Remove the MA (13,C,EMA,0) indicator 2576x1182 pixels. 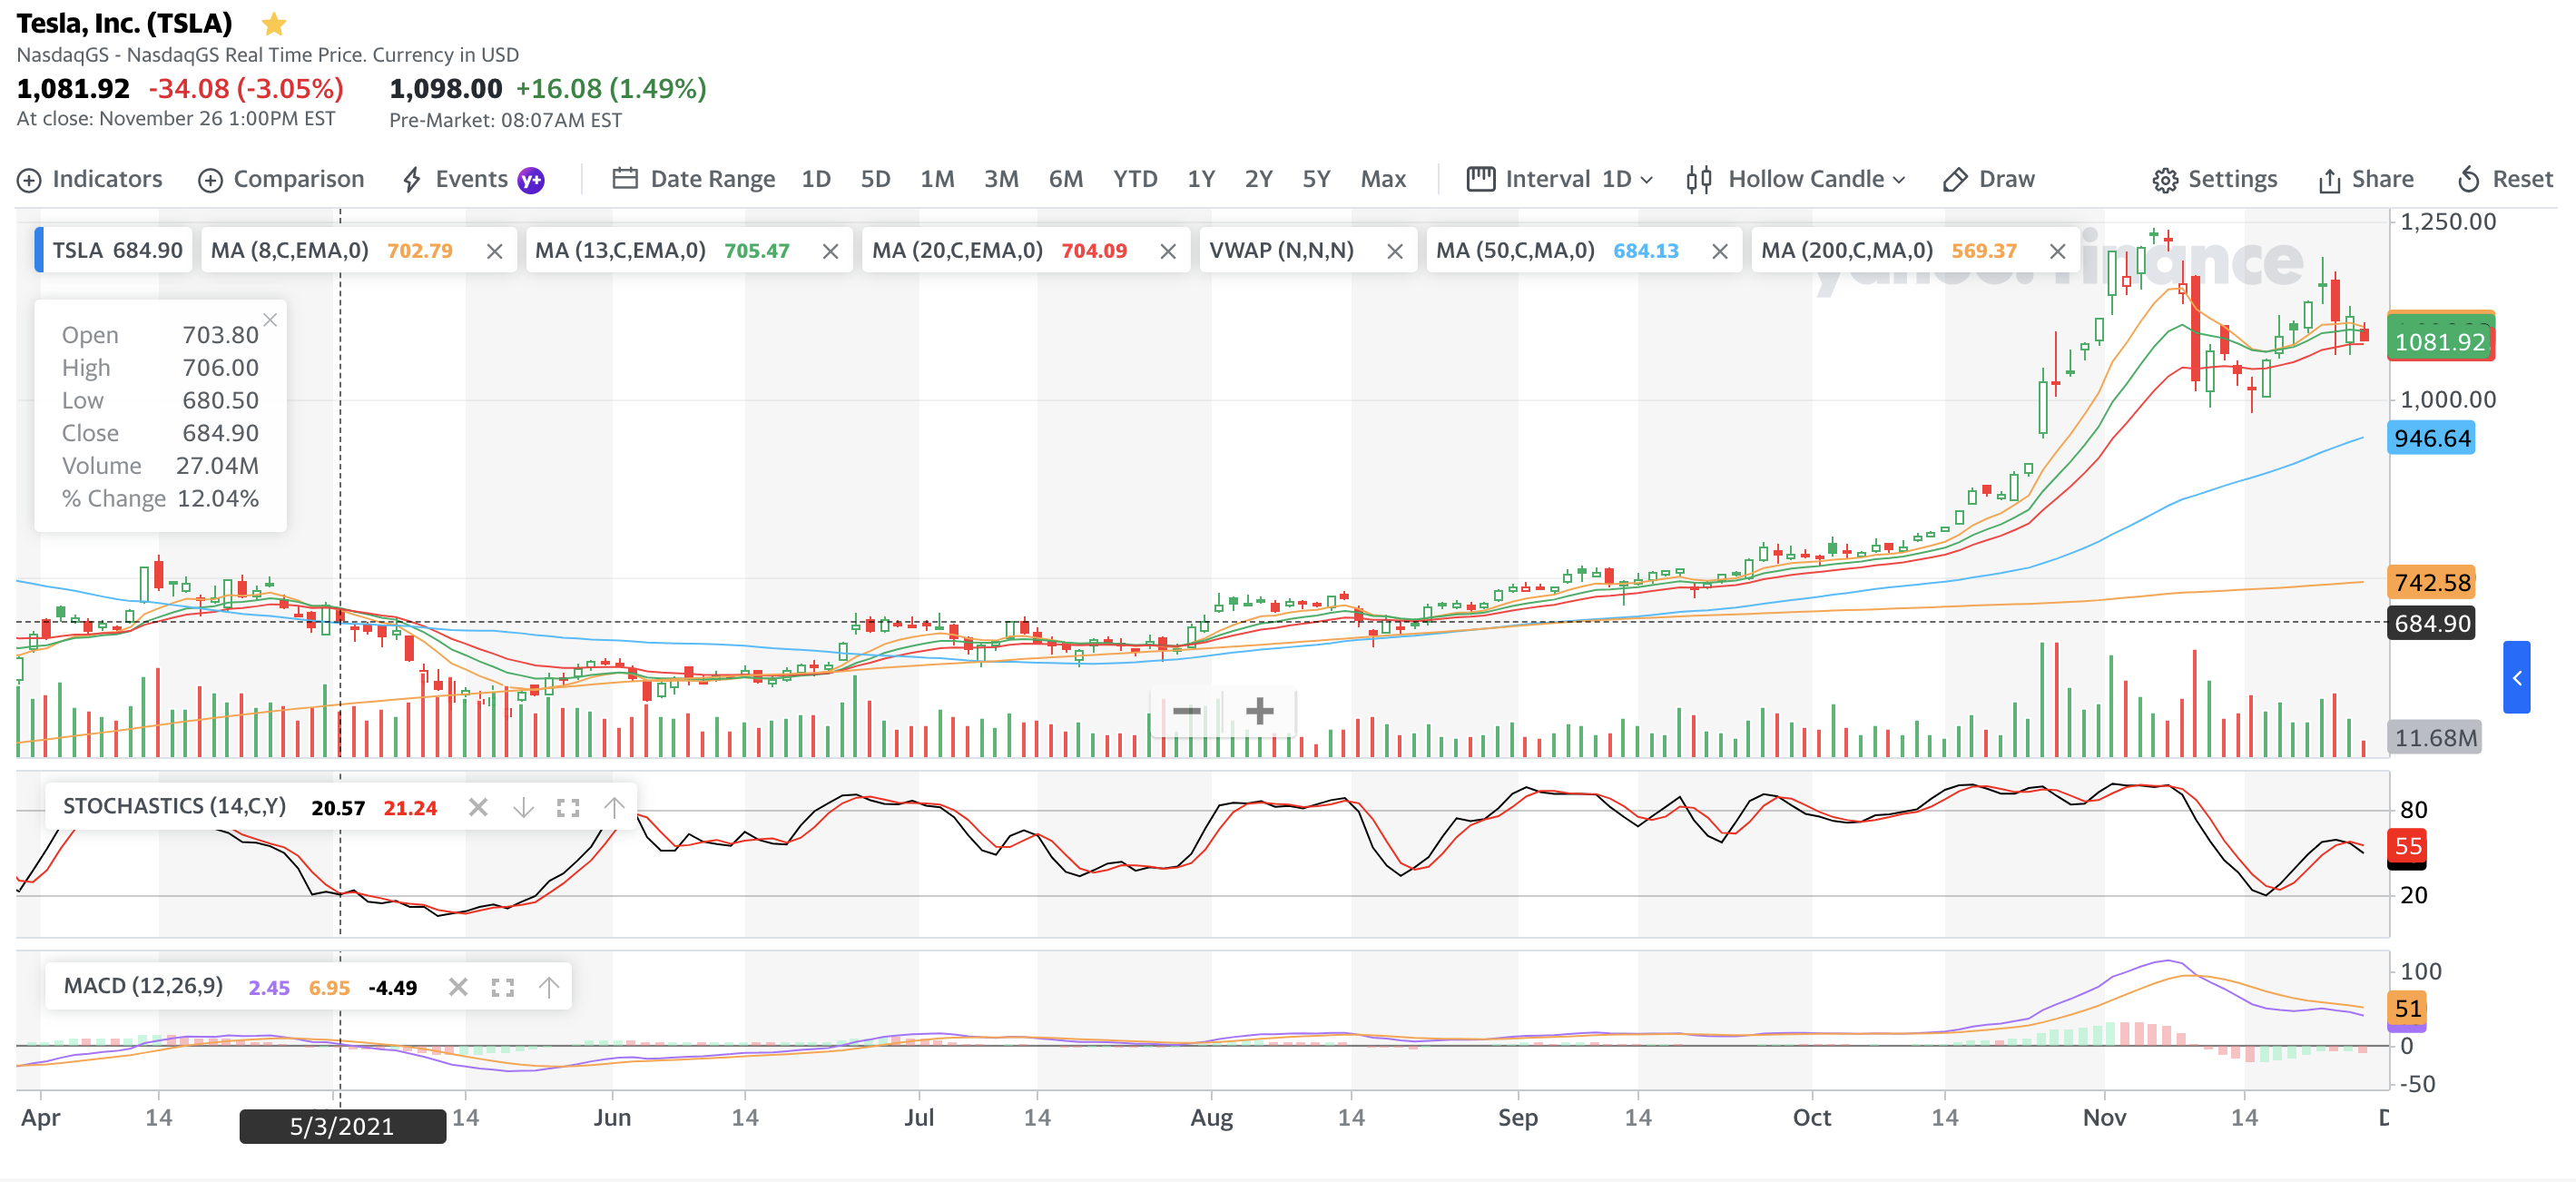click(x=830, y=251)
